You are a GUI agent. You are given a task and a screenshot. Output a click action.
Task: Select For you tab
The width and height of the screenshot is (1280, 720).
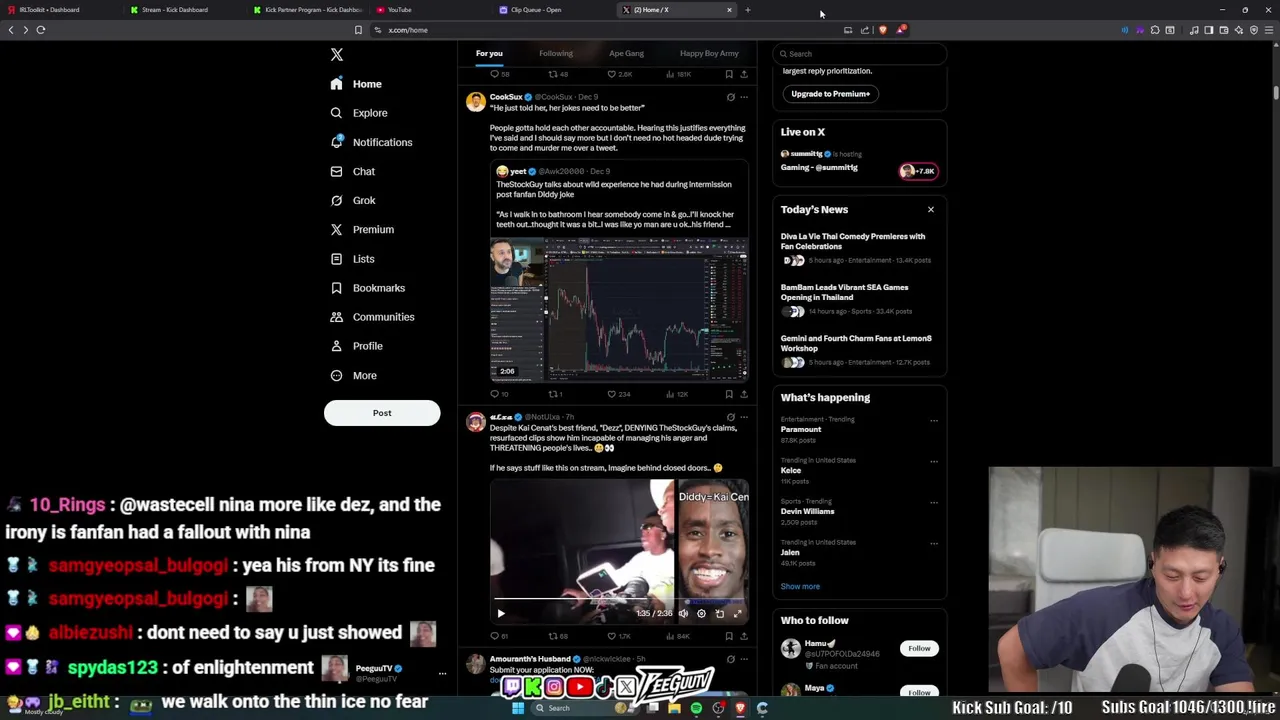489,53
